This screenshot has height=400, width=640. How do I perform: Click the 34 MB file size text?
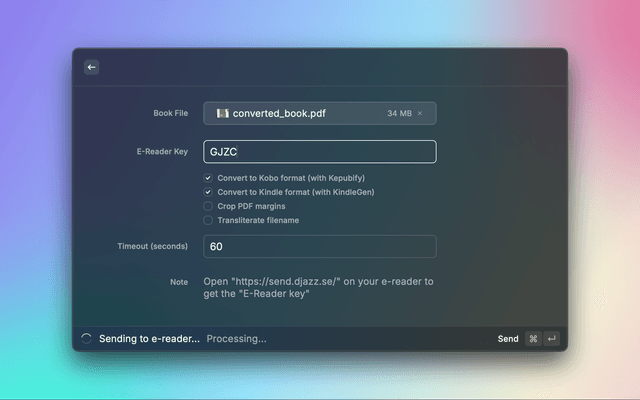399,114
